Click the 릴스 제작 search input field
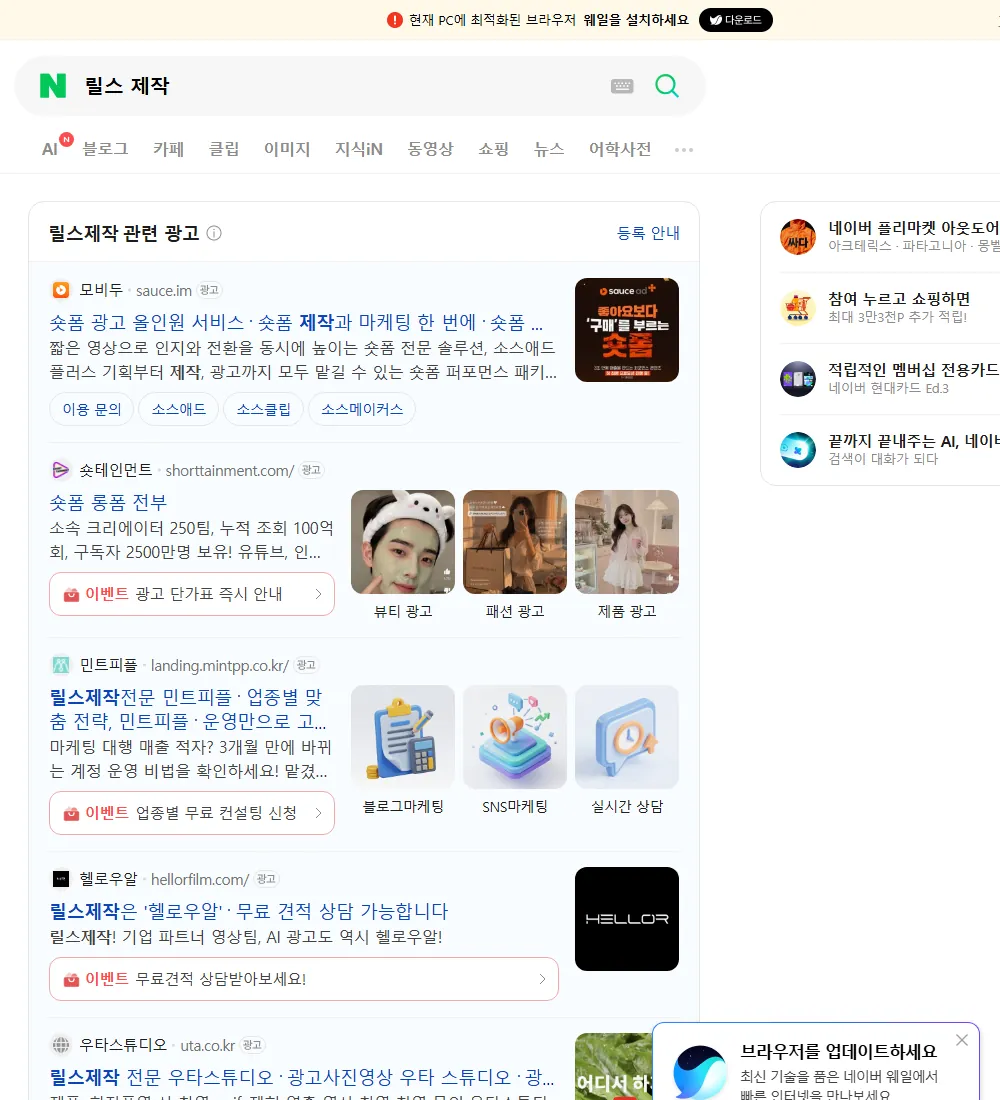This screenshot has width=1000, height=1100. point(337,86)
